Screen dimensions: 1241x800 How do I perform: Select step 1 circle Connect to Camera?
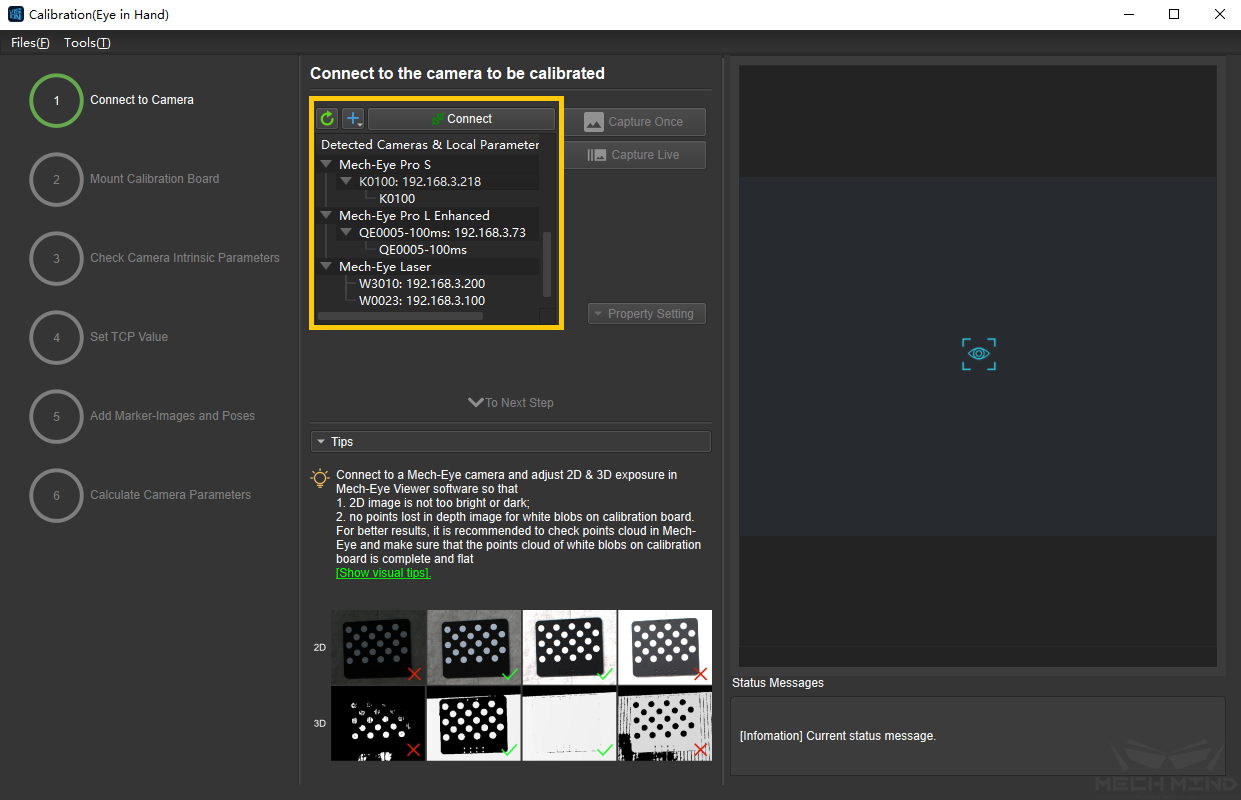(x=56, y=100)
